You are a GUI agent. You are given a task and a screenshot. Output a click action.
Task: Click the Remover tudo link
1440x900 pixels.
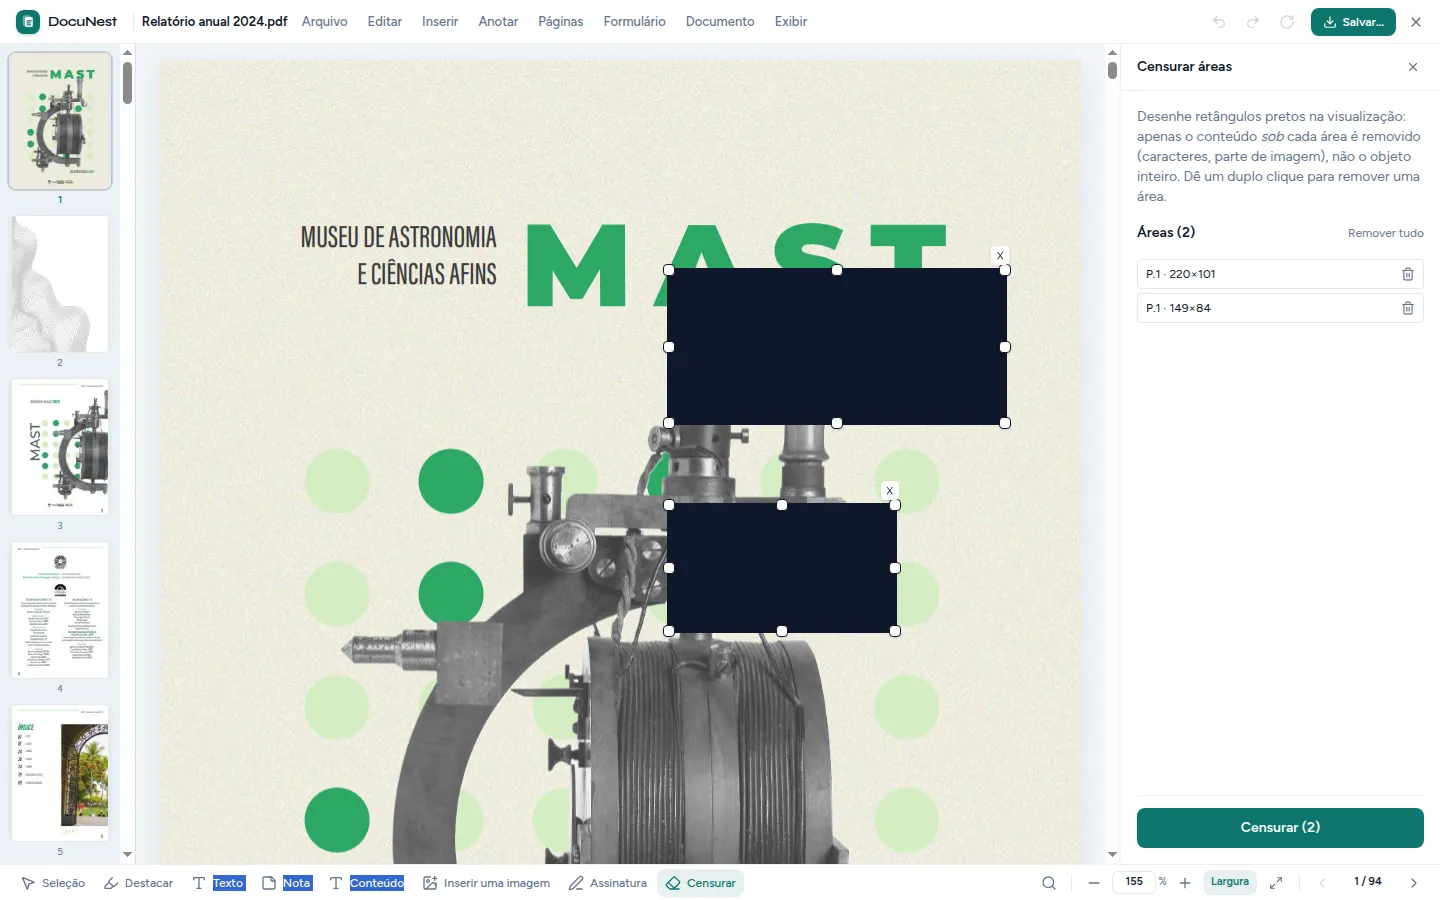1385,233
